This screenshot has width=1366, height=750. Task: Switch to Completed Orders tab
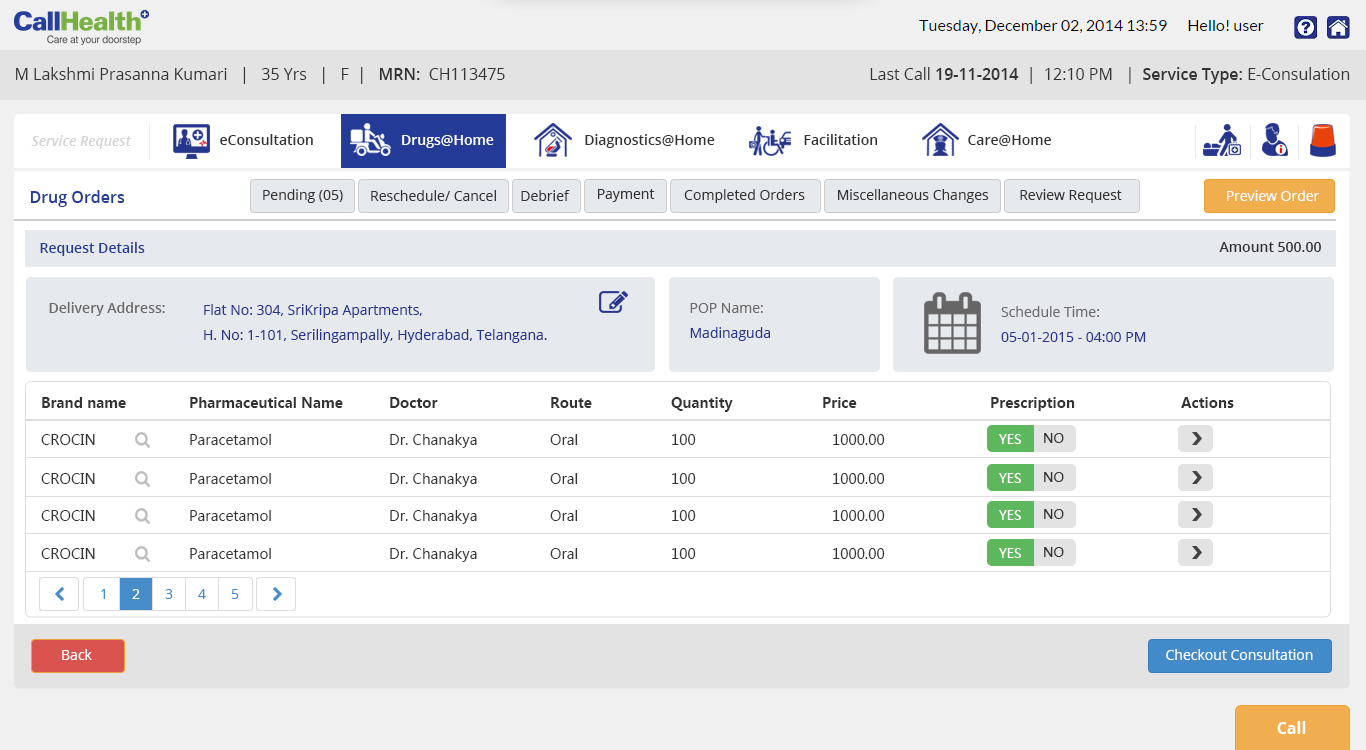(744, 196)
